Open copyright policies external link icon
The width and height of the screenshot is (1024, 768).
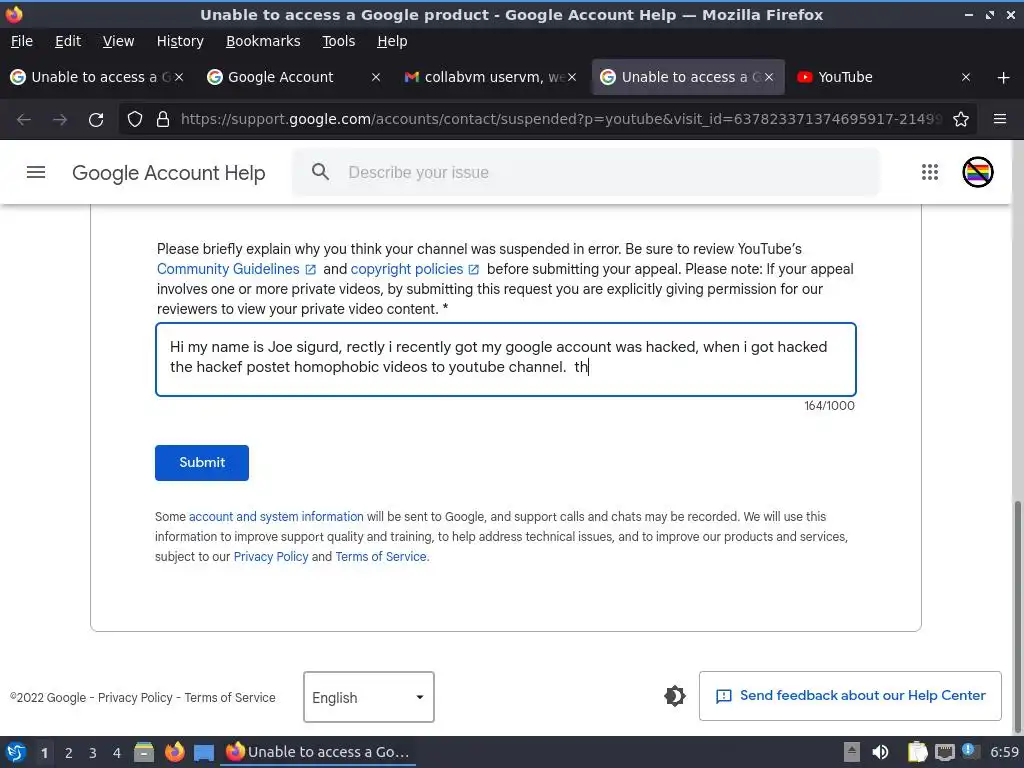(x=474, y=270)
